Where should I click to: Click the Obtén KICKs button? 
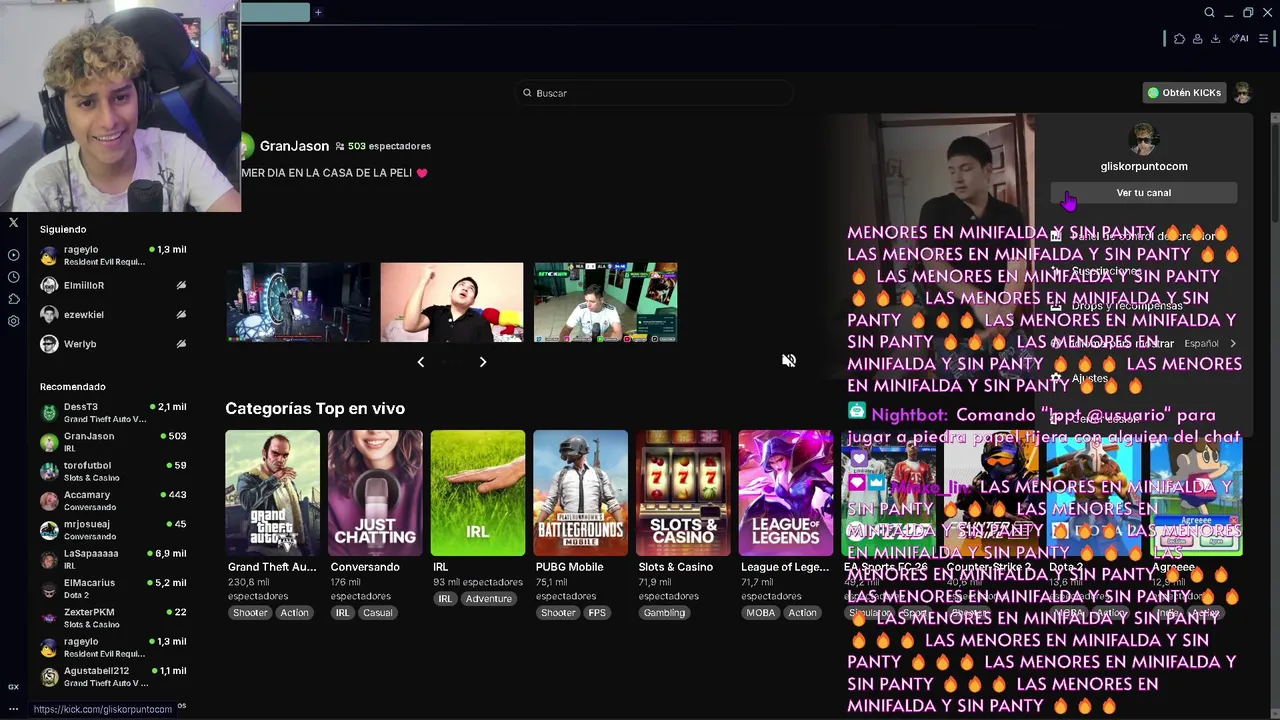pyautogui.click(x=1184, y=93)
